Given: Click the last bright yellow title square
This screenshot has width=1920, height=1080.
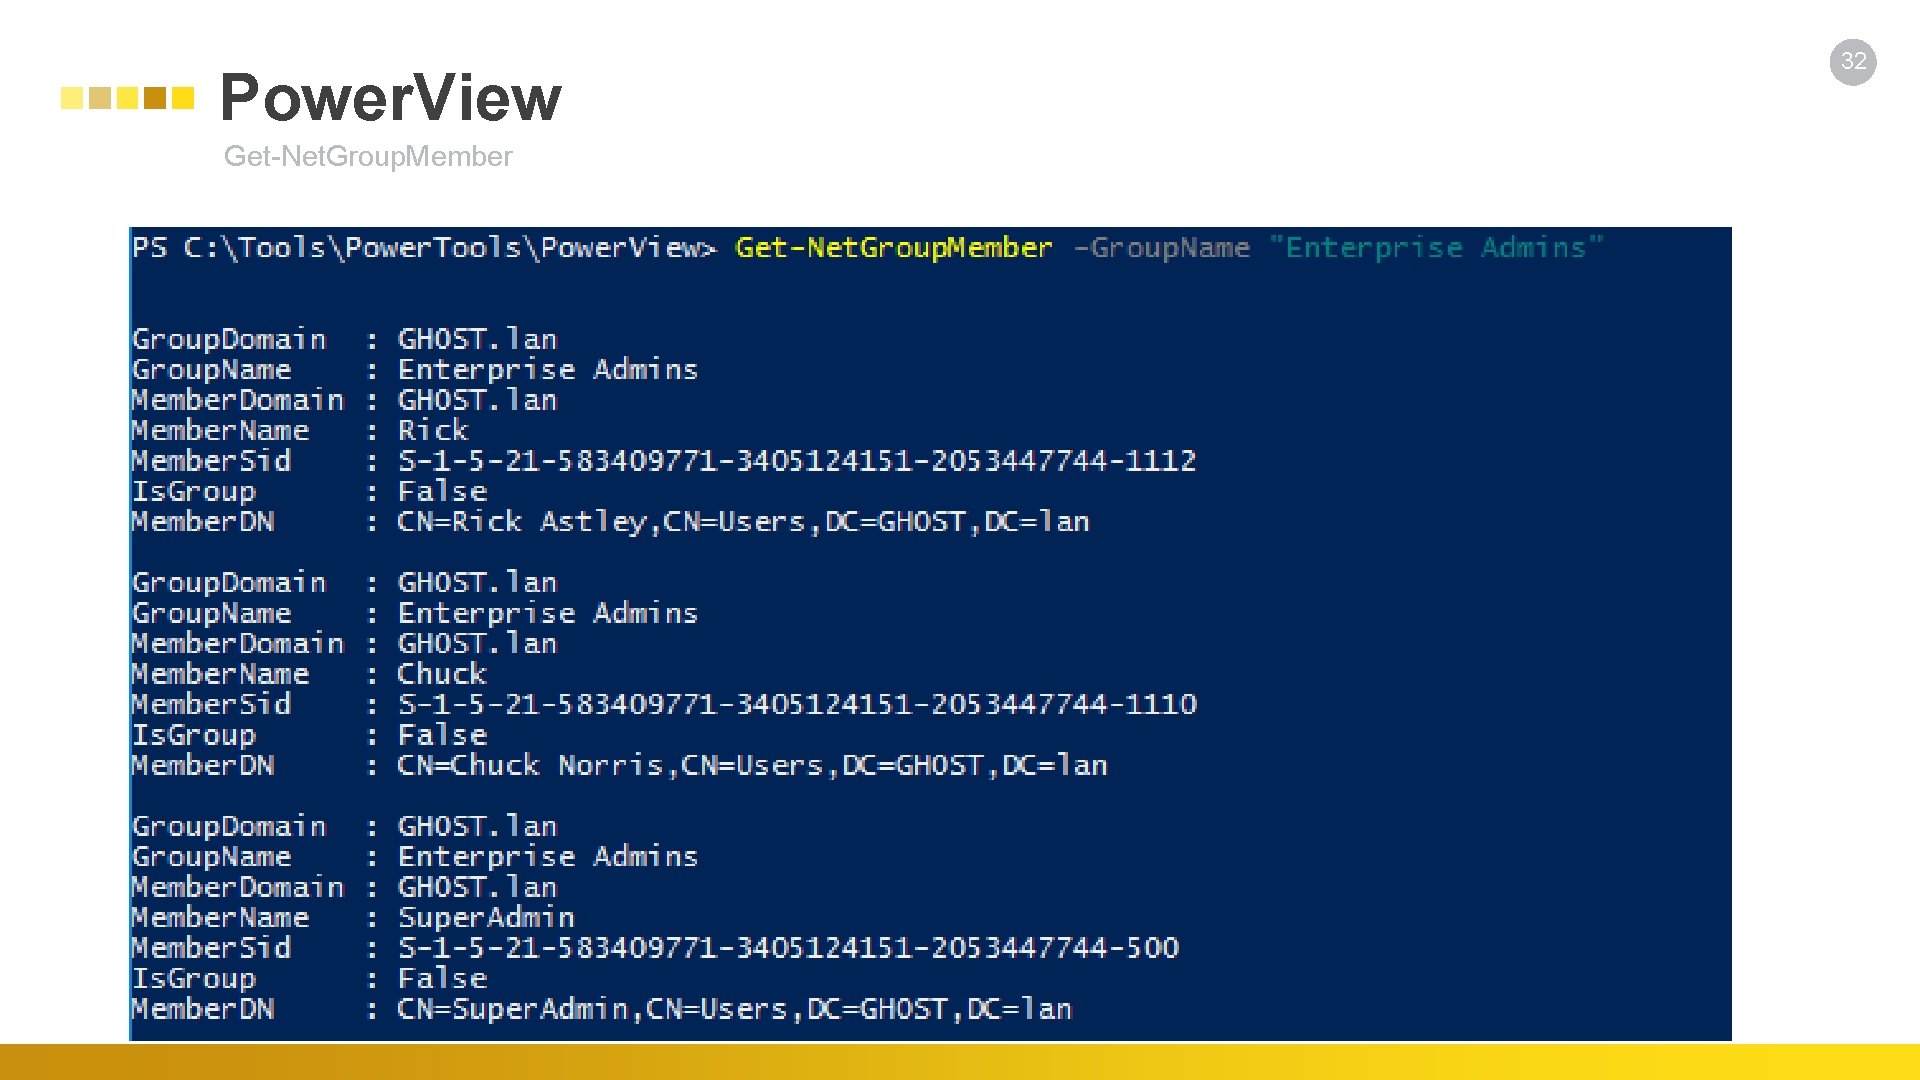Looking at the screenshot, I should [x=182, y=98].
